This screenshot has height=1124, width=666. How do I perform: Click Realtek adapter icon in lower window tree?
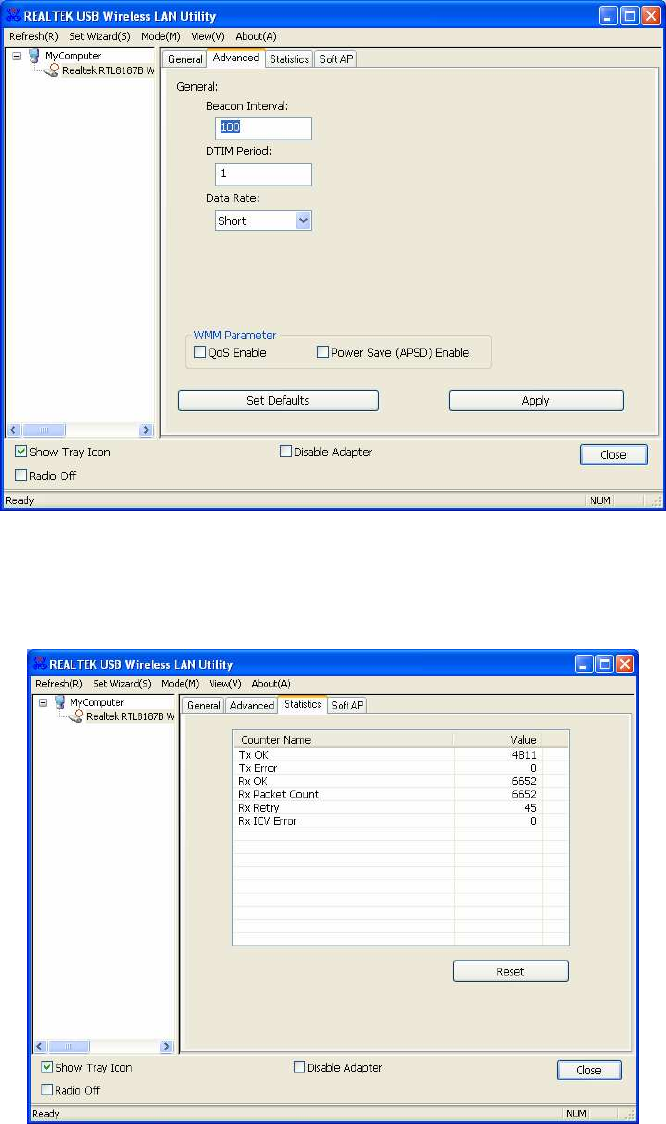77,716
